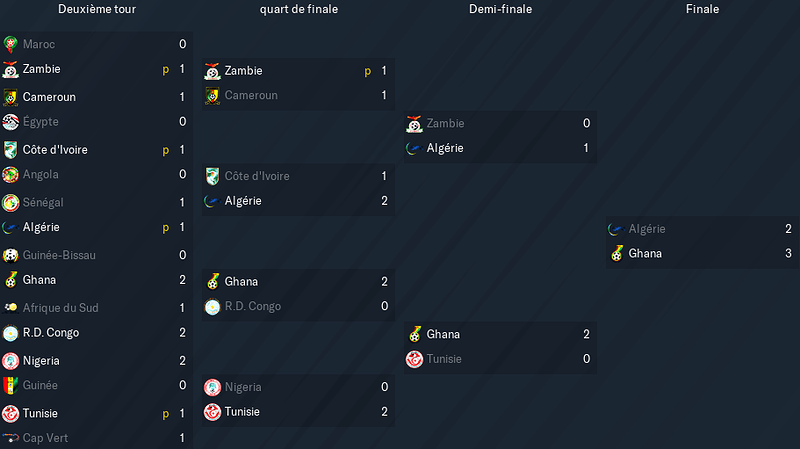This screenshot has width=800, height=449.
Task: Click the Cap Vert team icon
Action: [10, 438]
